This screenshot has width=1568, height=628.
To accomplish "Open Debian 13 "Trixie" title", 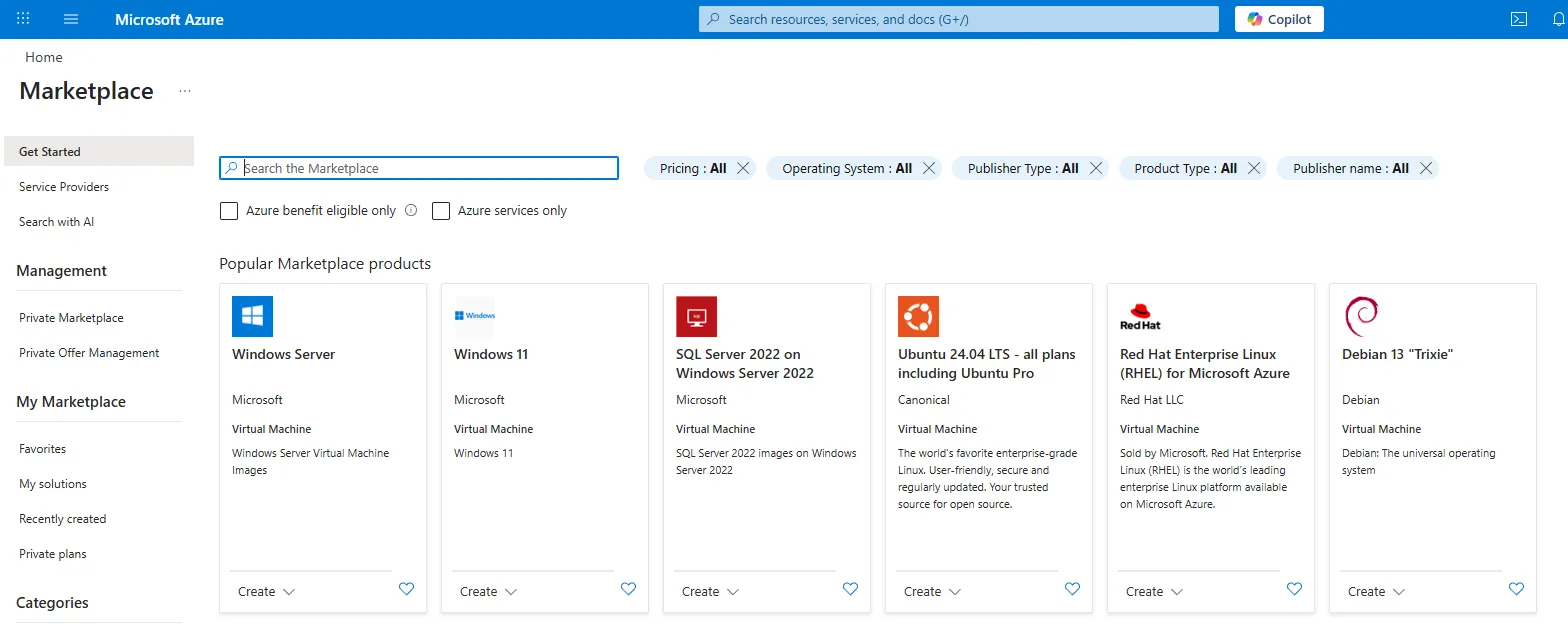I will point(1397,354).
